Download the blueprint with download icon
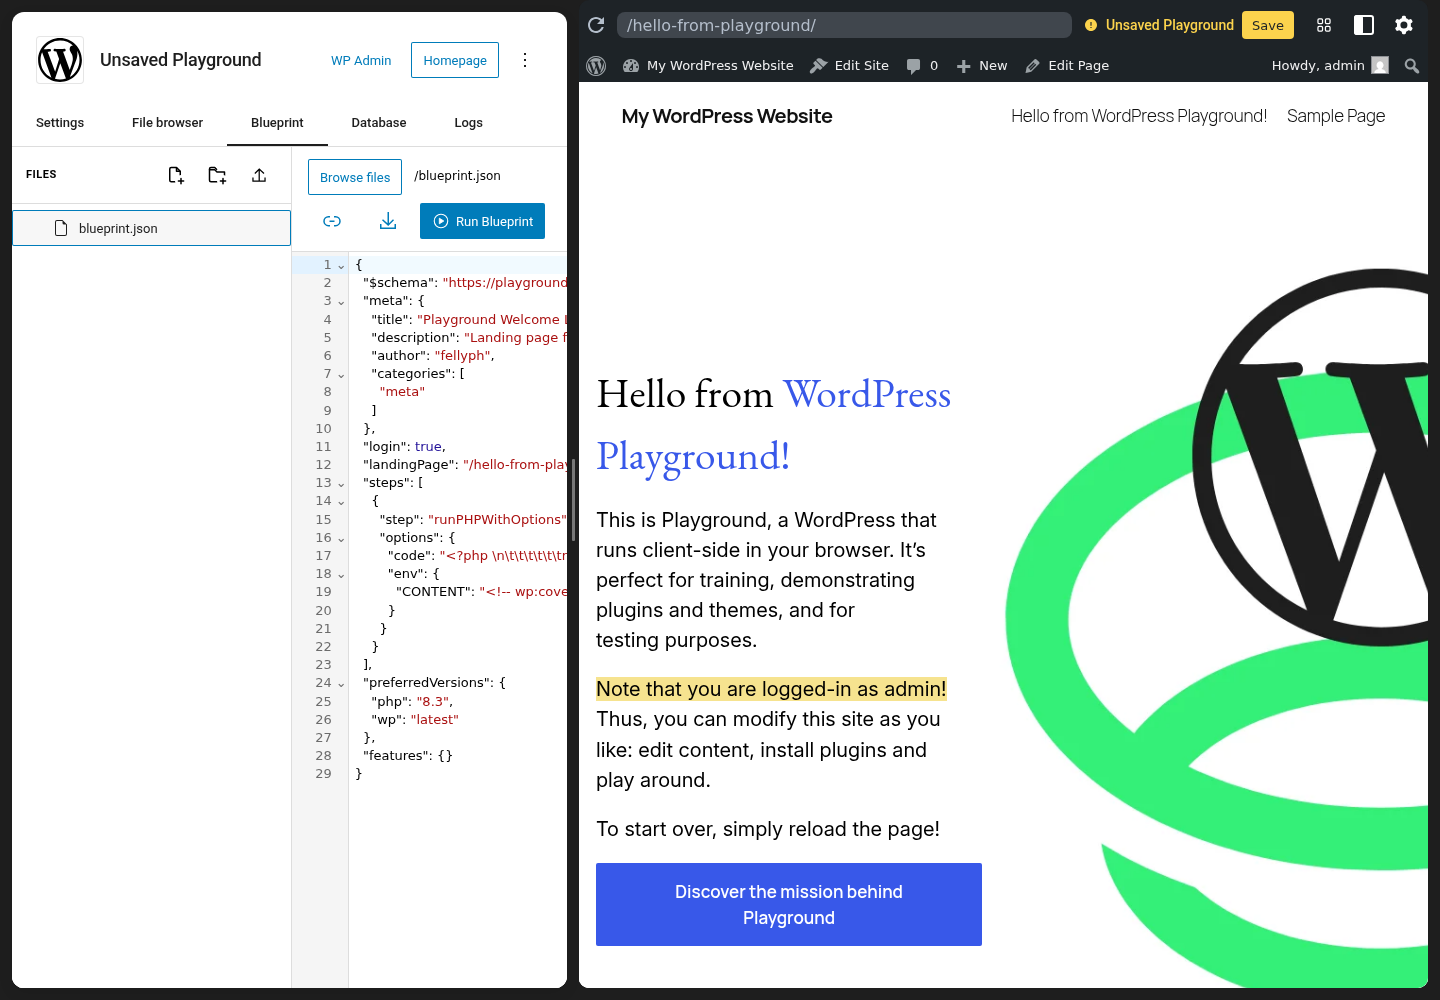Image resolution: width=1440 pixels, height=1000 pixels. tap(388, 221)
